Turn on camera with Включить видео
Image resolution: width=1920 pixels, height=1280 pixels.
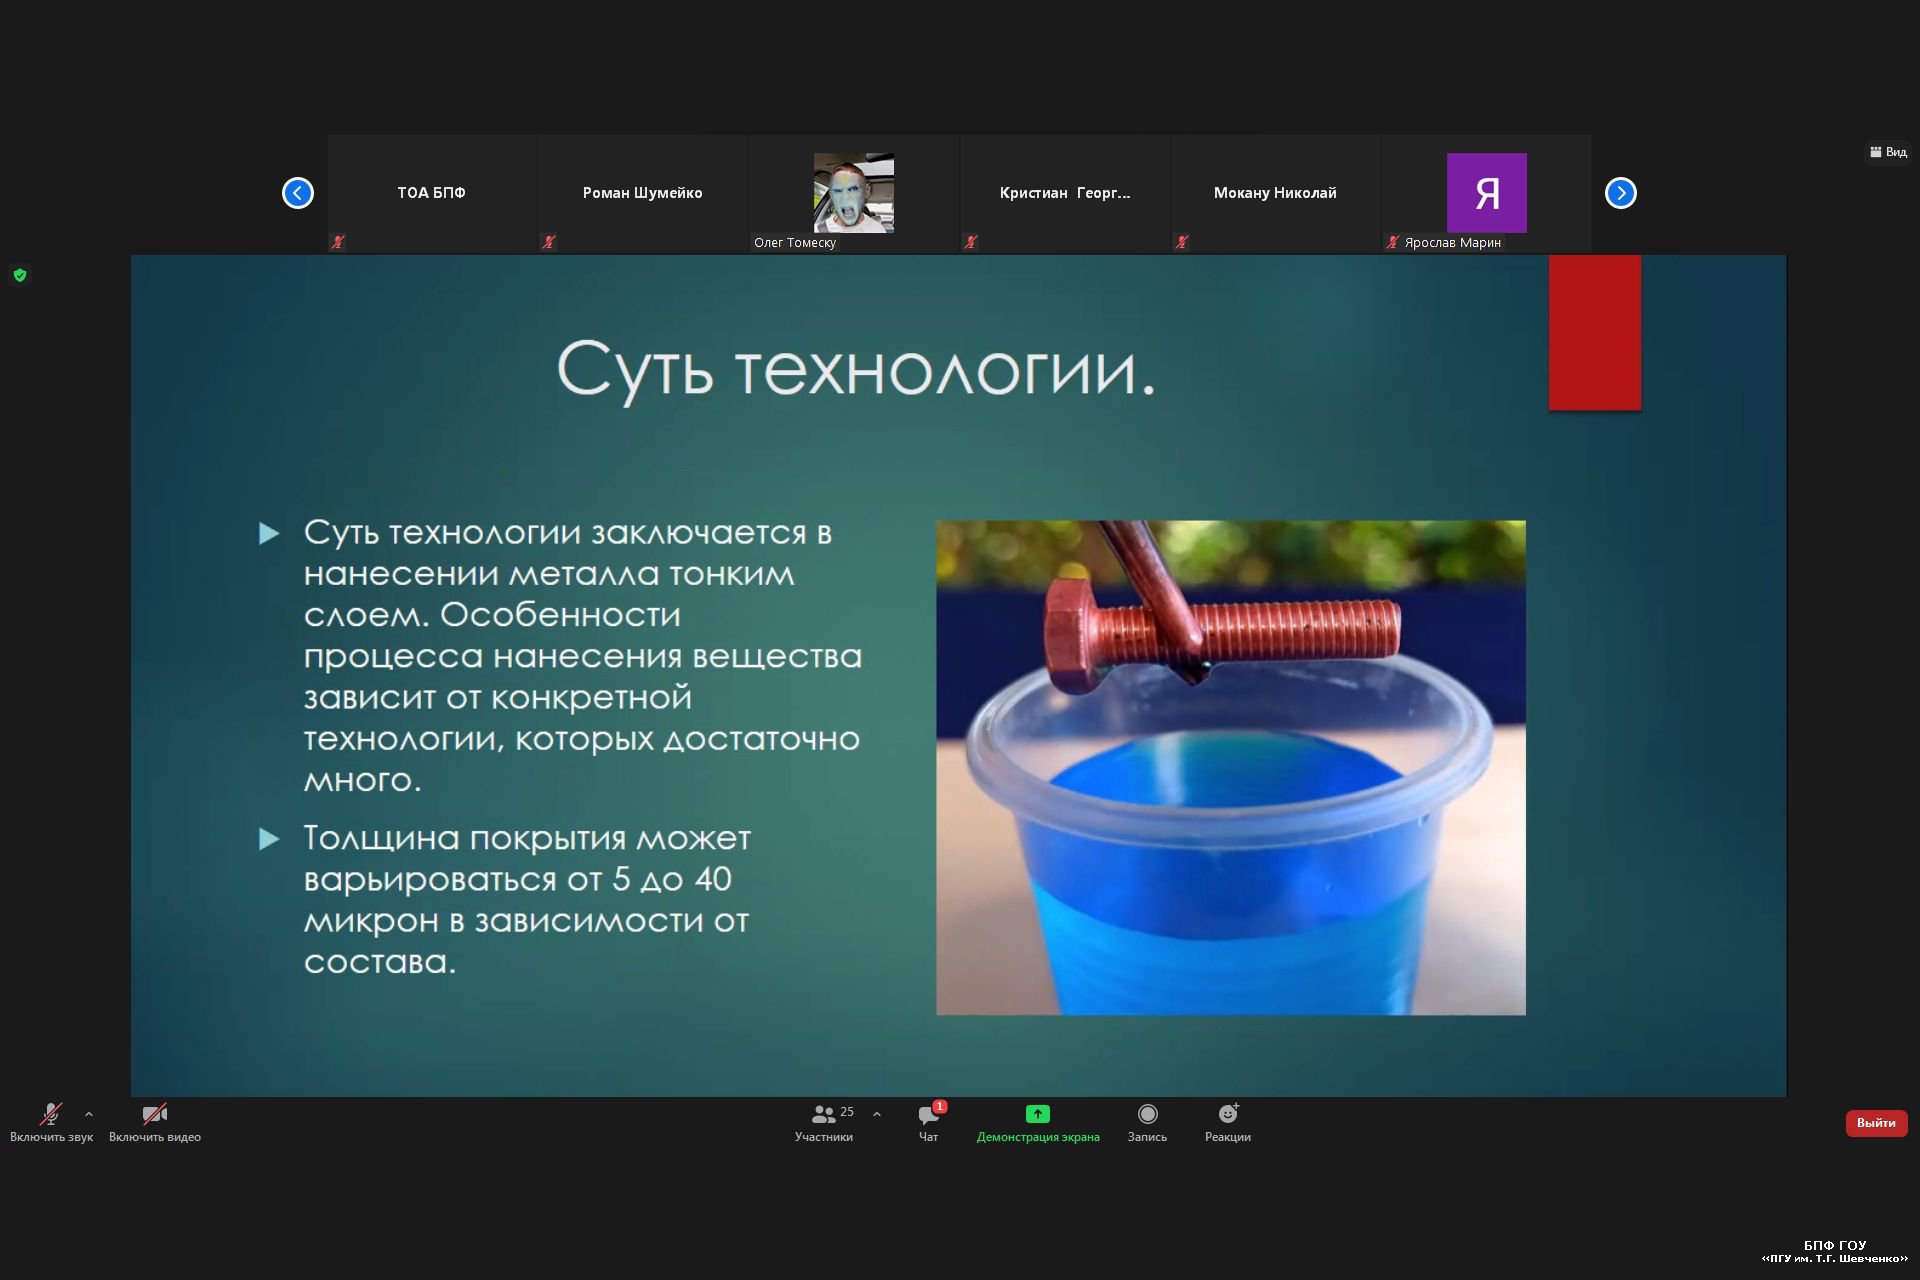point(155,1123)
